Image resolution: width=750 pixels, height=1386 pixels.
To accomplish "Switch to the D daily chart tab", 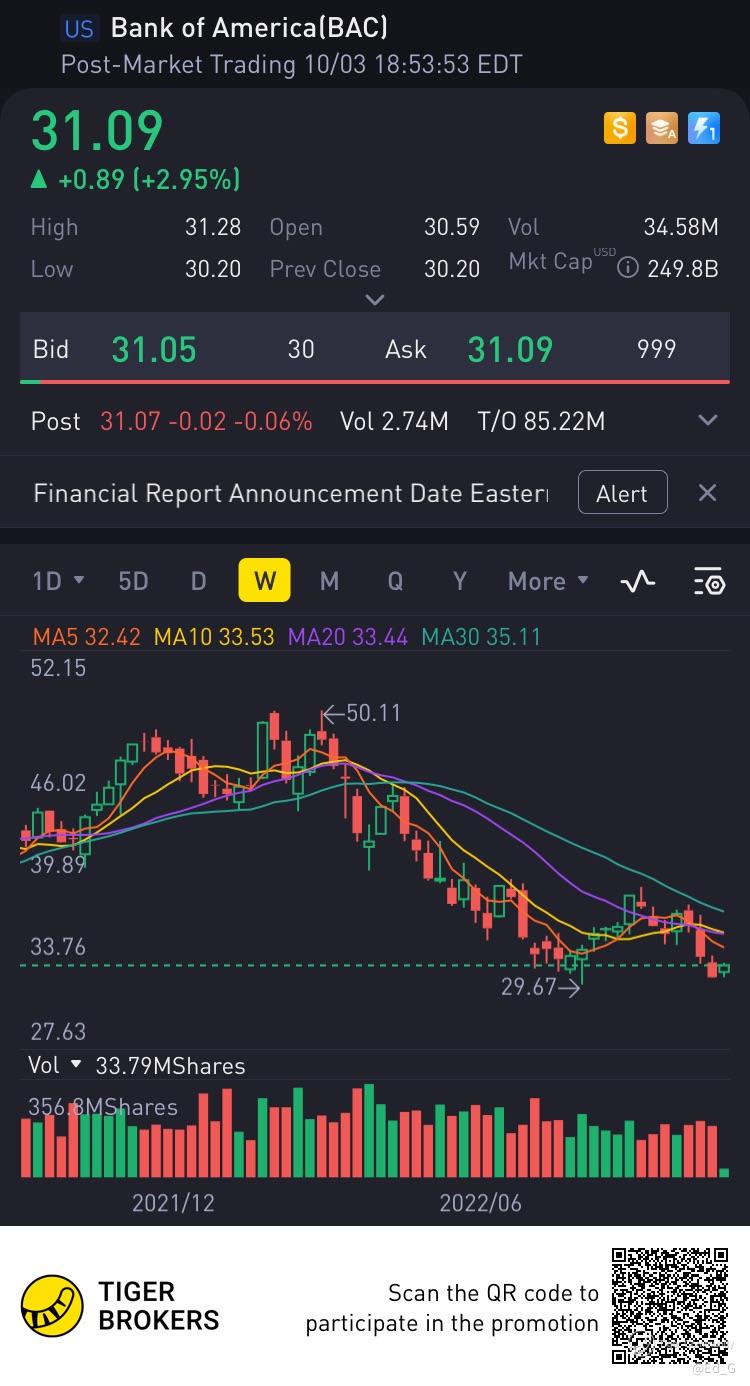I will point(198,581).
